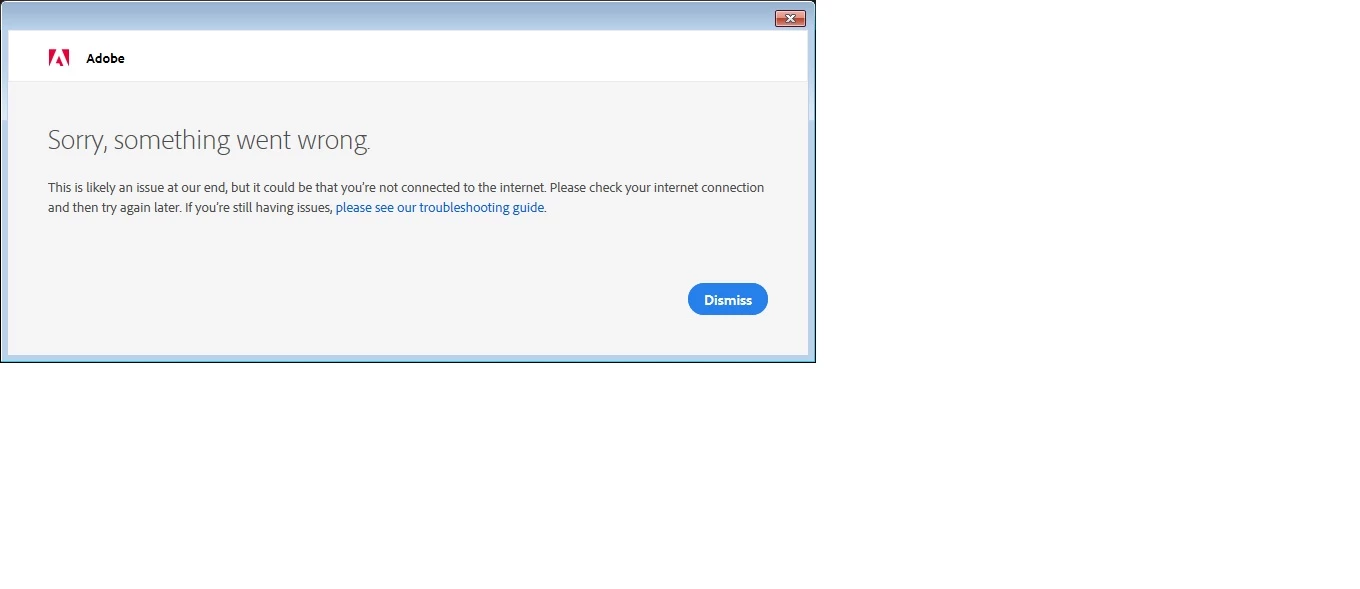The height and width of the screenshot is (589, 1360).
Task: Click the Adobe logo icon
Action: tap(59, 58)
